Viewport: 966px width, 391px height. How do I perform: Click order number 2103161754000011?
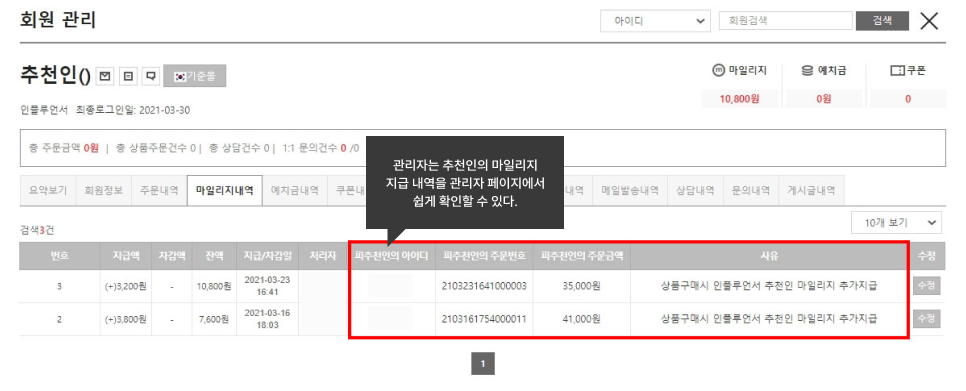point(484,318)
